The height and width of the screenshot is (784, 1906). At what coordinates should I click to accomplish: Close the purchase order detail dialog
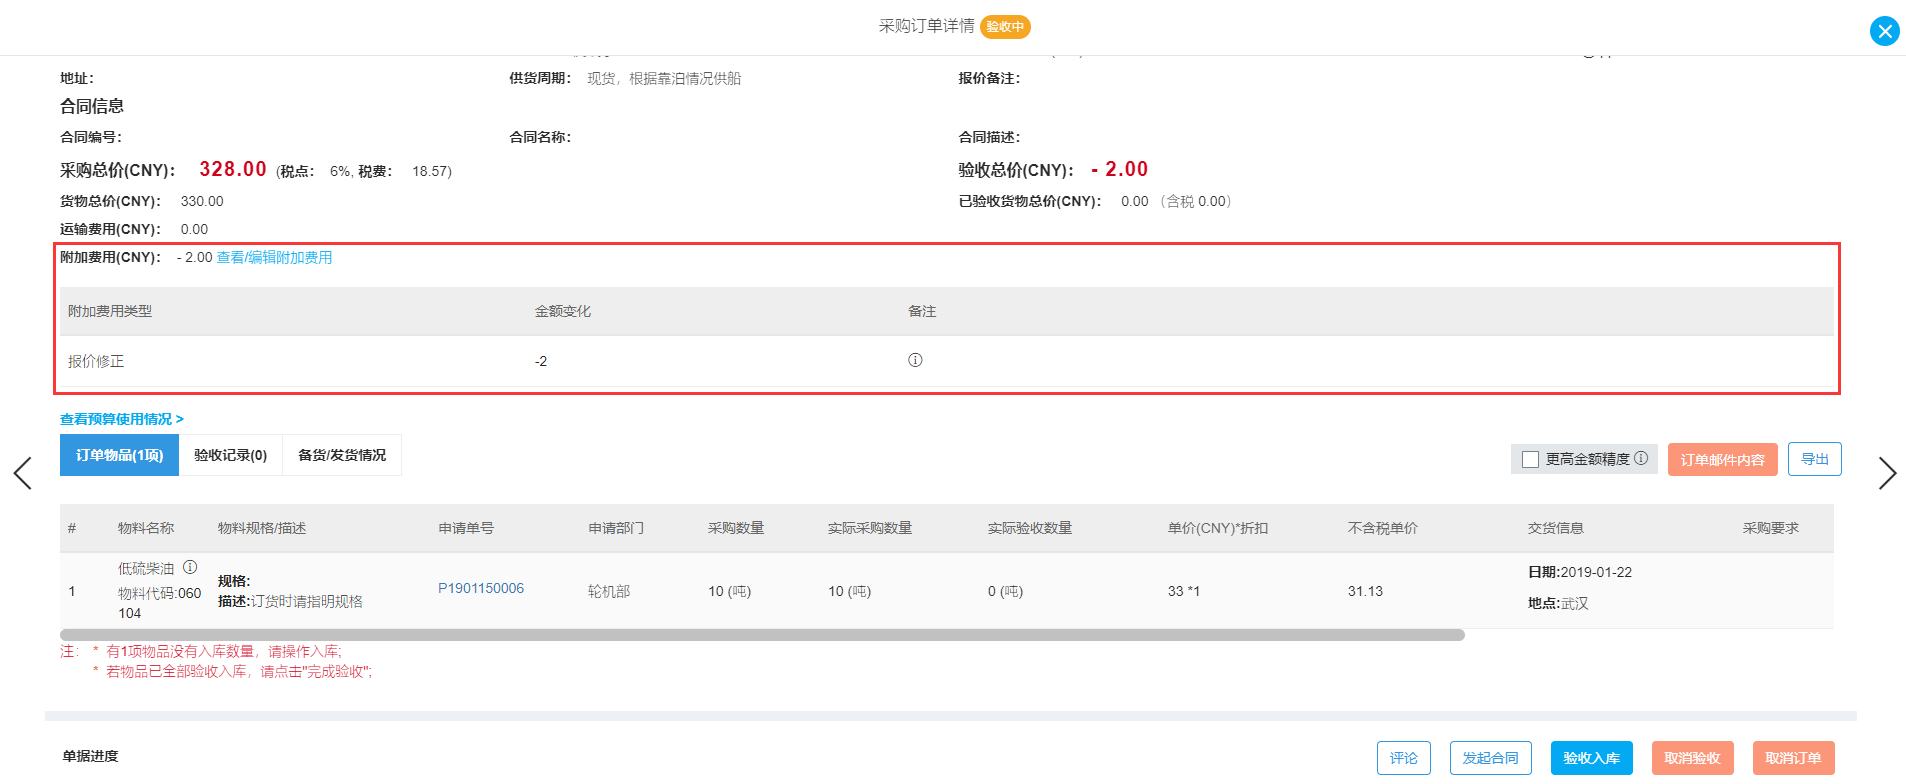tap(1884, 31)
